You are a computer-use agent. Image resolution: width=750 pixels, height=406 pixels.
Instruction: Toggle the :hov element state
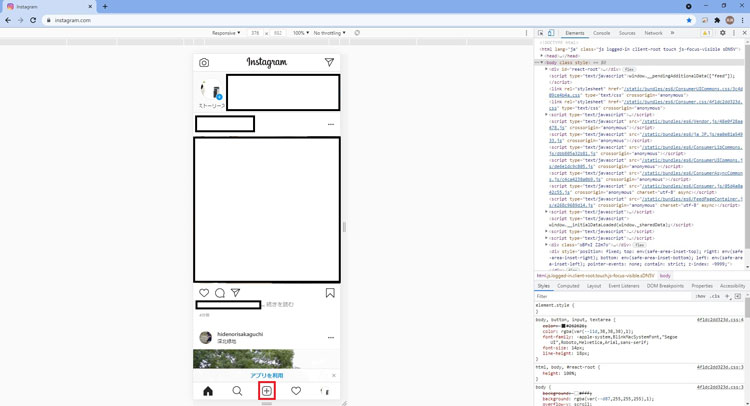coord(700,296)
